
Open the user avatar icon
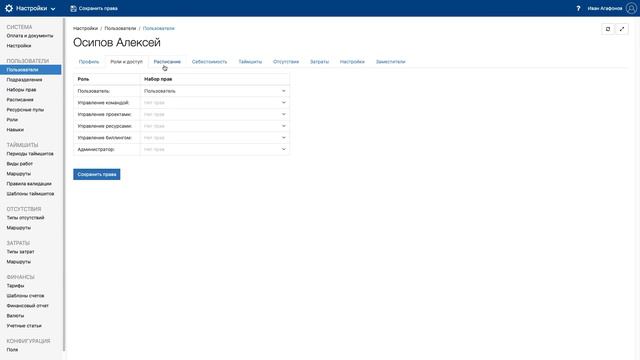[x=631, y=8]
